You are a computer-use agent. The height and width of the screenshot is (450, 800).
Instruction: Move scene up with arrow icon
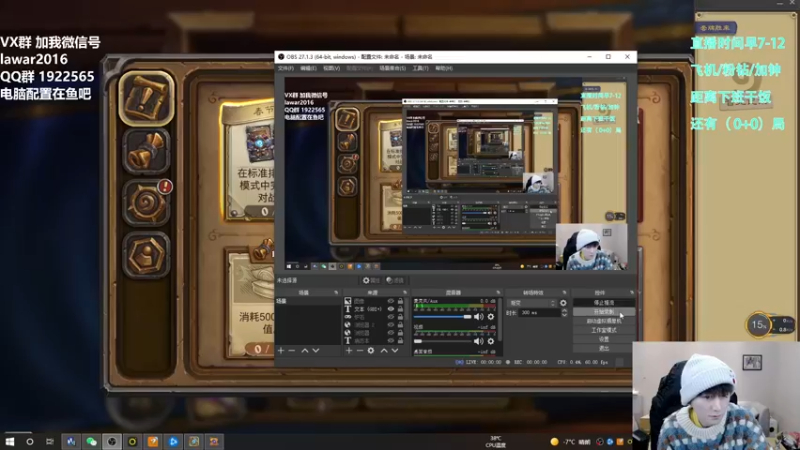tap(305, 351)
